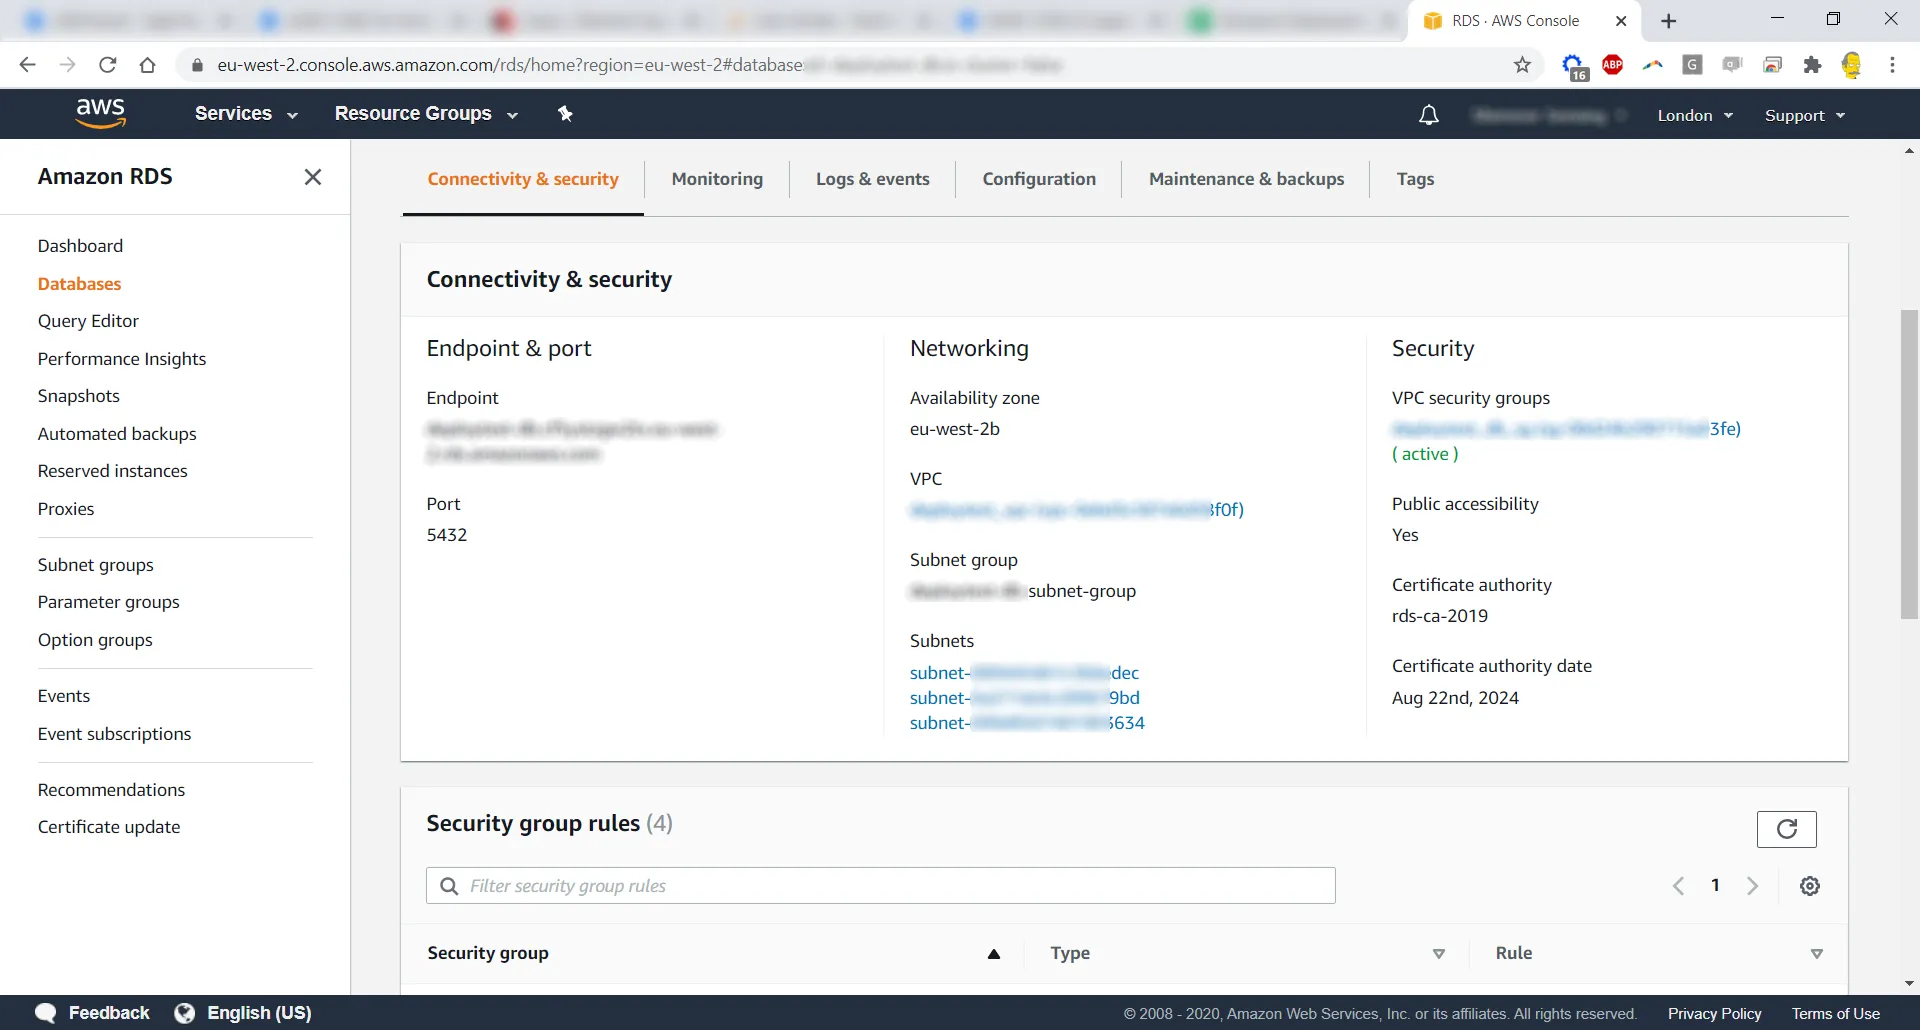Click the Feedback speech bubble icon
The width and height of the screenshot is (1920, 1030).
(x=46, y=1012)
